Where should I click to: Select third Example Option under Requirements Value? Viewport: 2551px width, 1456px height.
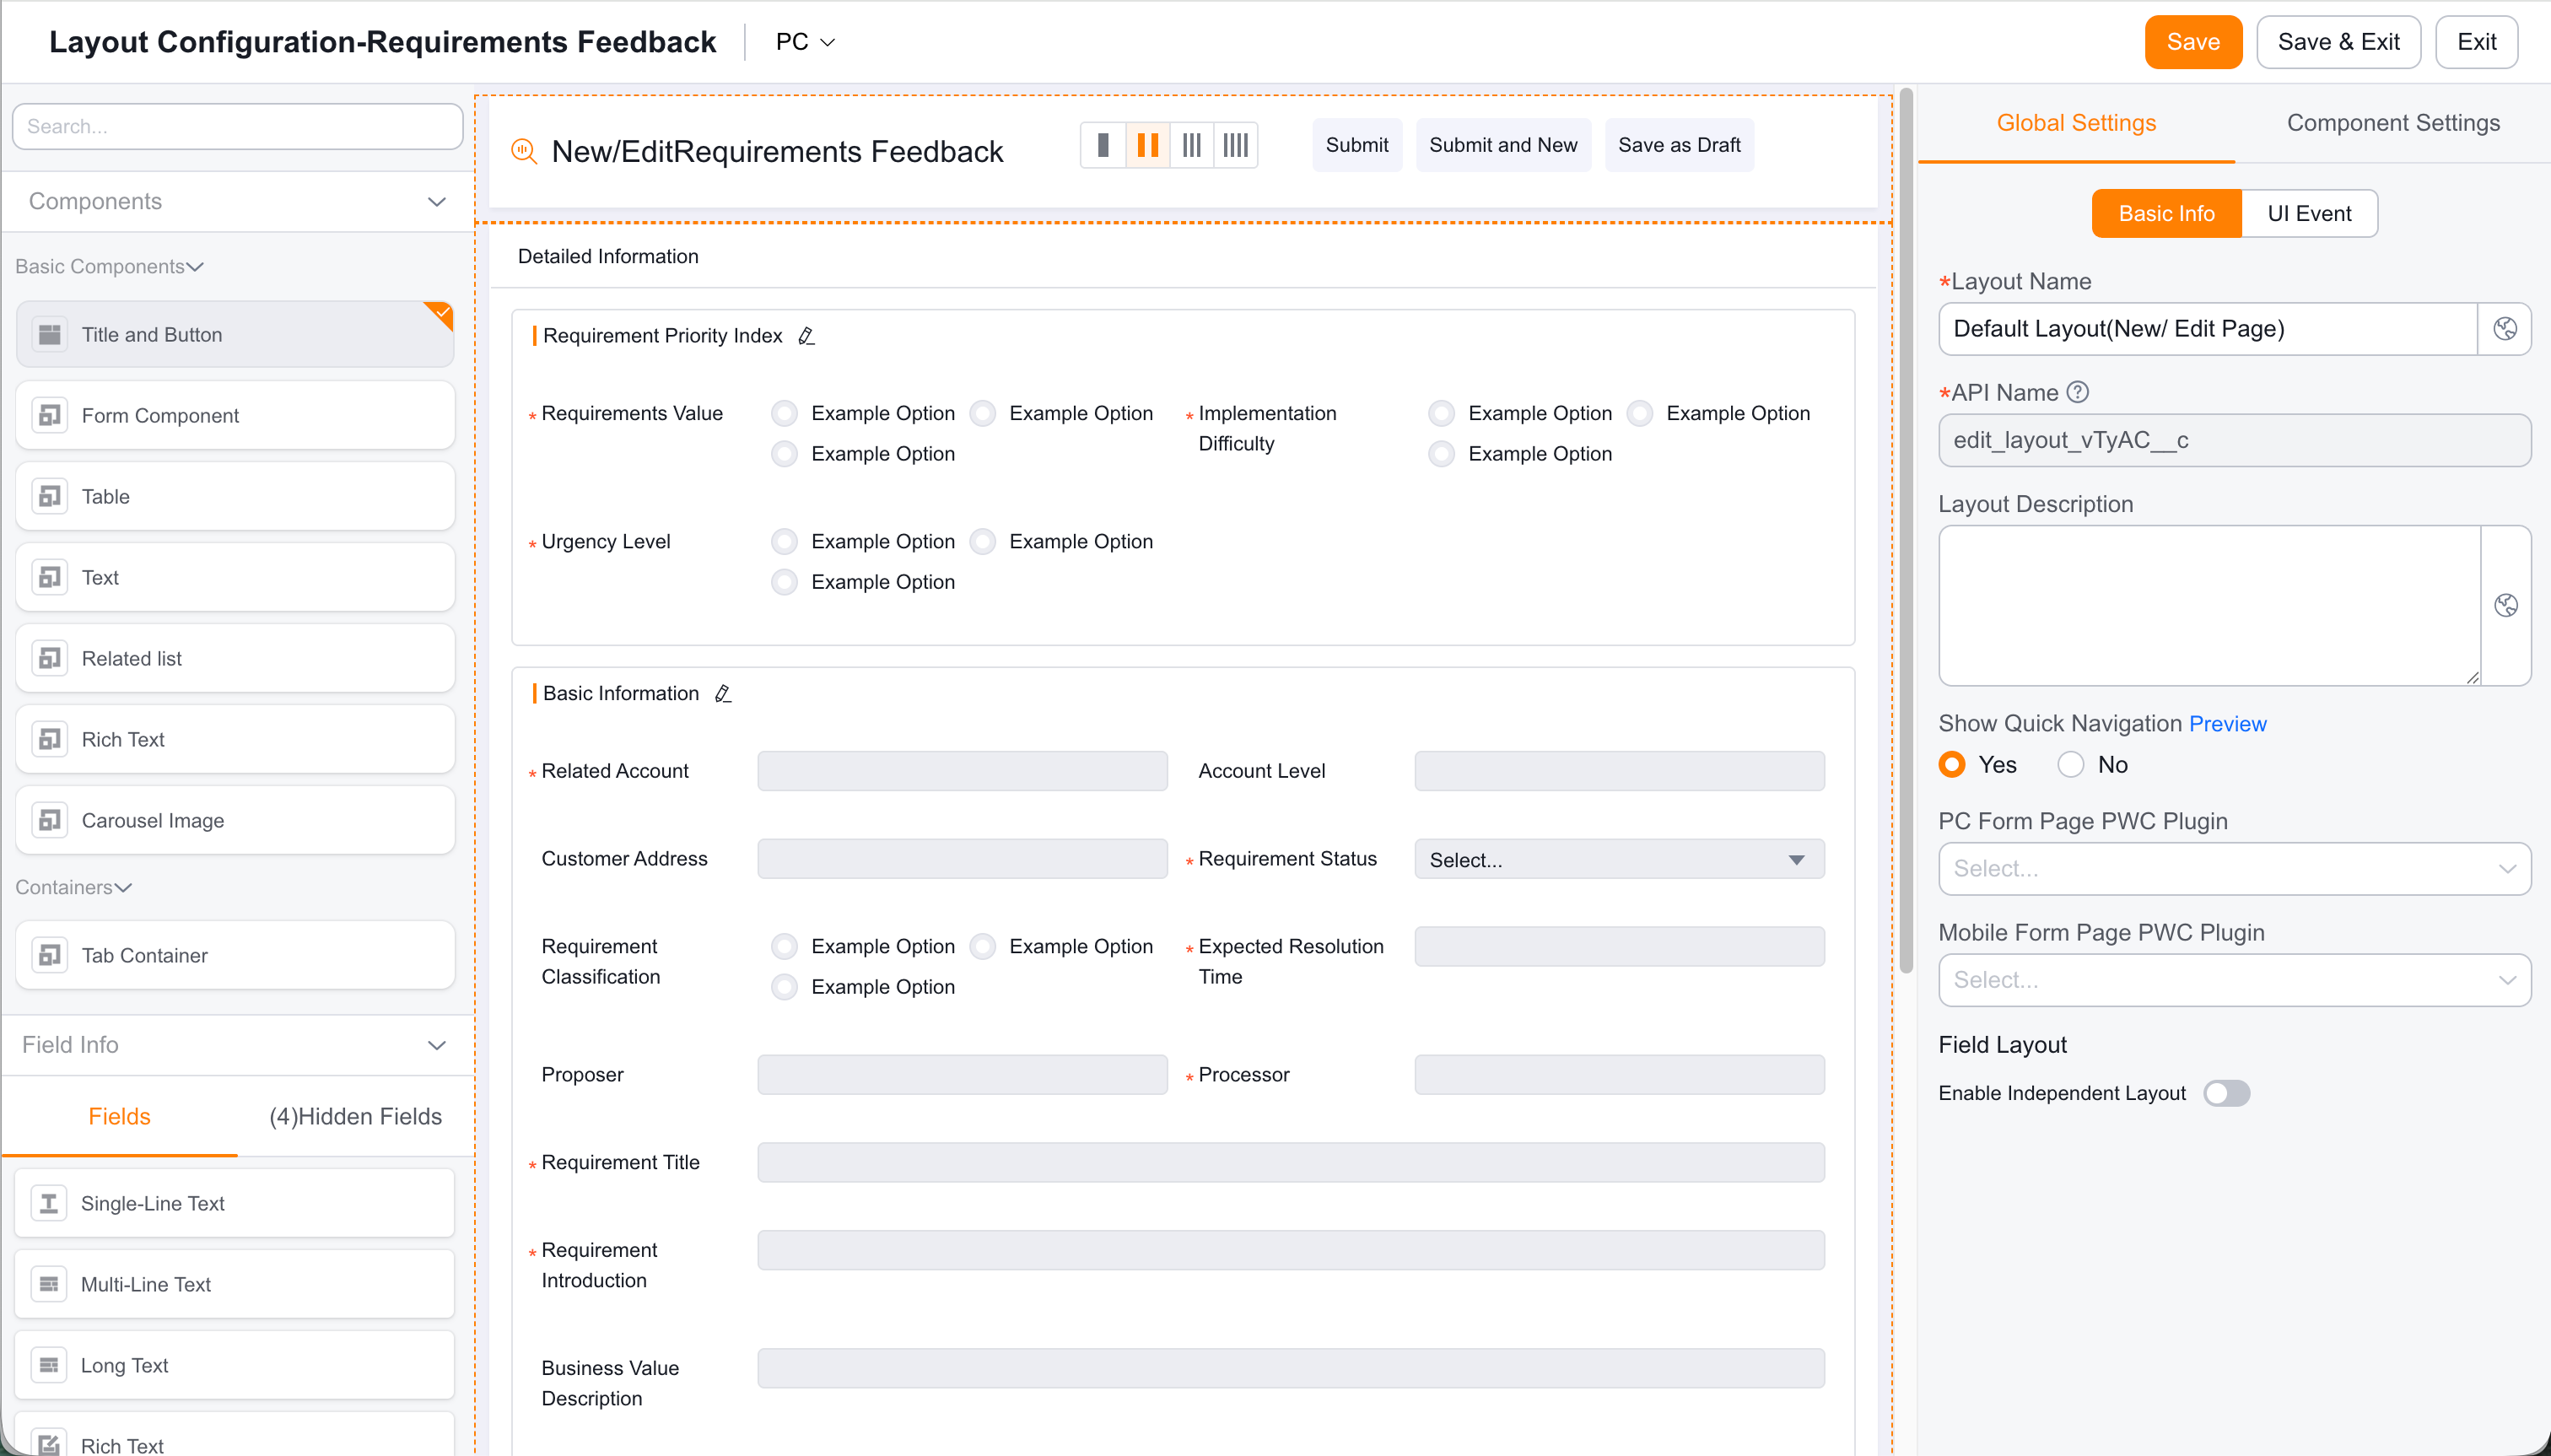coord(785,454)
